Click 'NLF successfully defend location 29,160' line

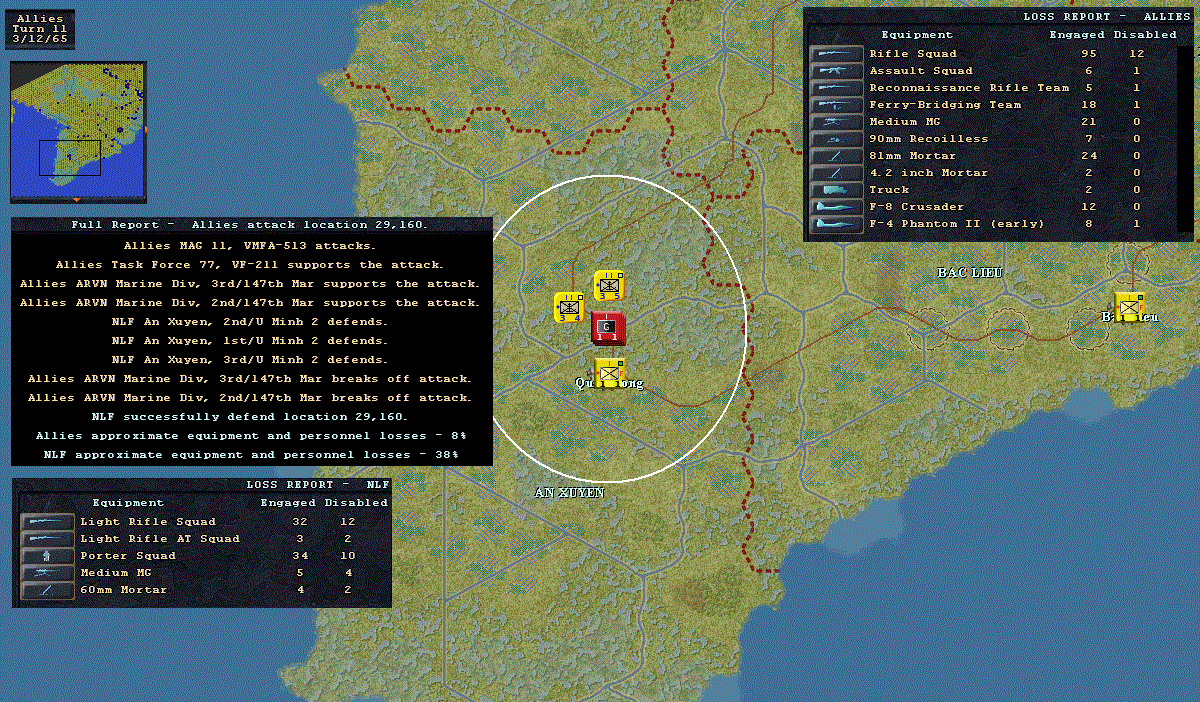[x=250, y=417]
